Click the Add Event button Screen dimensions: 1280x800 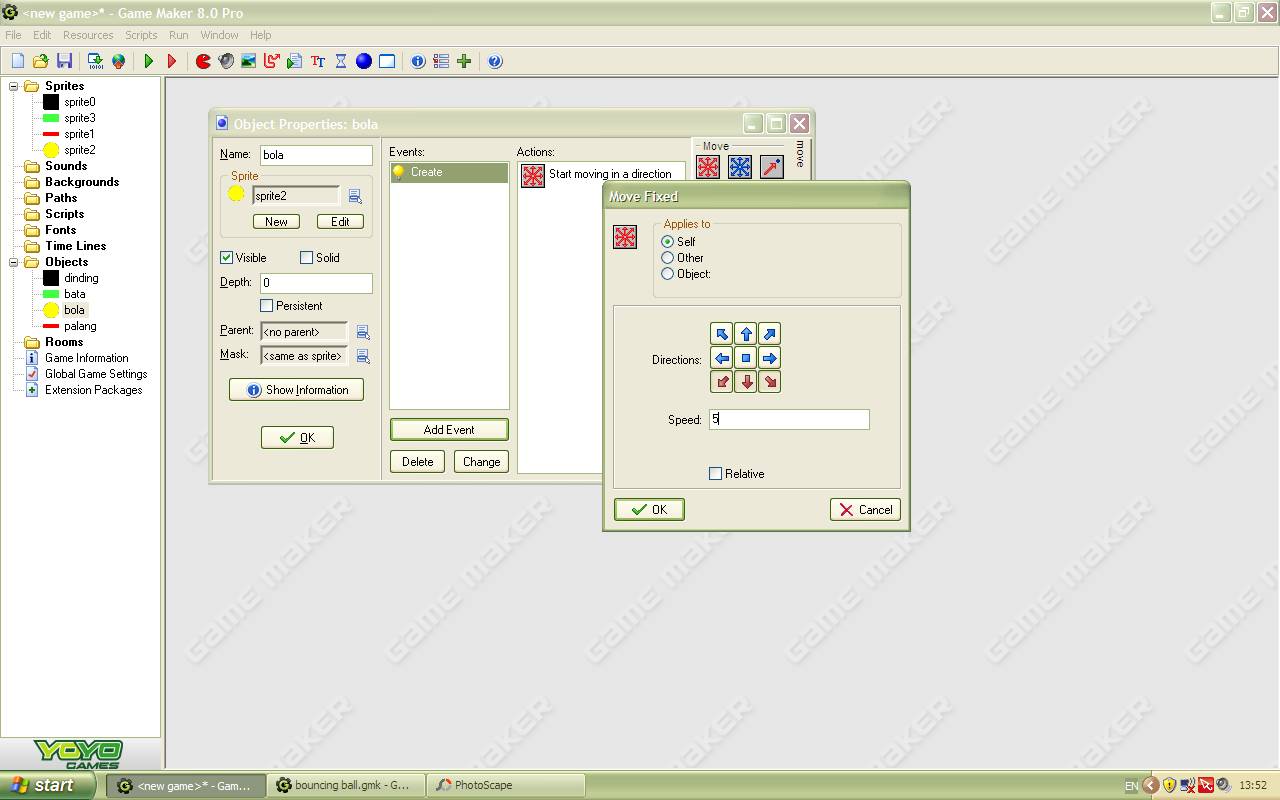449,429
